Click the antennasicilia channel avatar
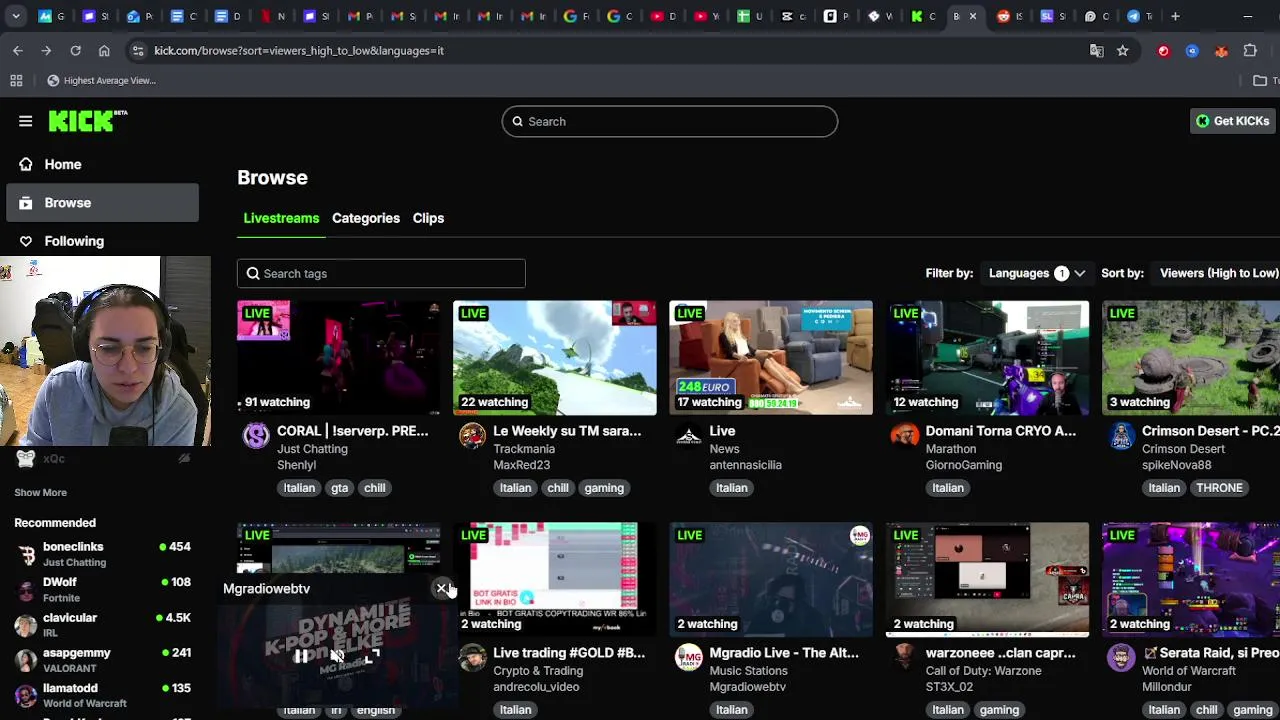The image size is (1280, 720). point(688,435)
